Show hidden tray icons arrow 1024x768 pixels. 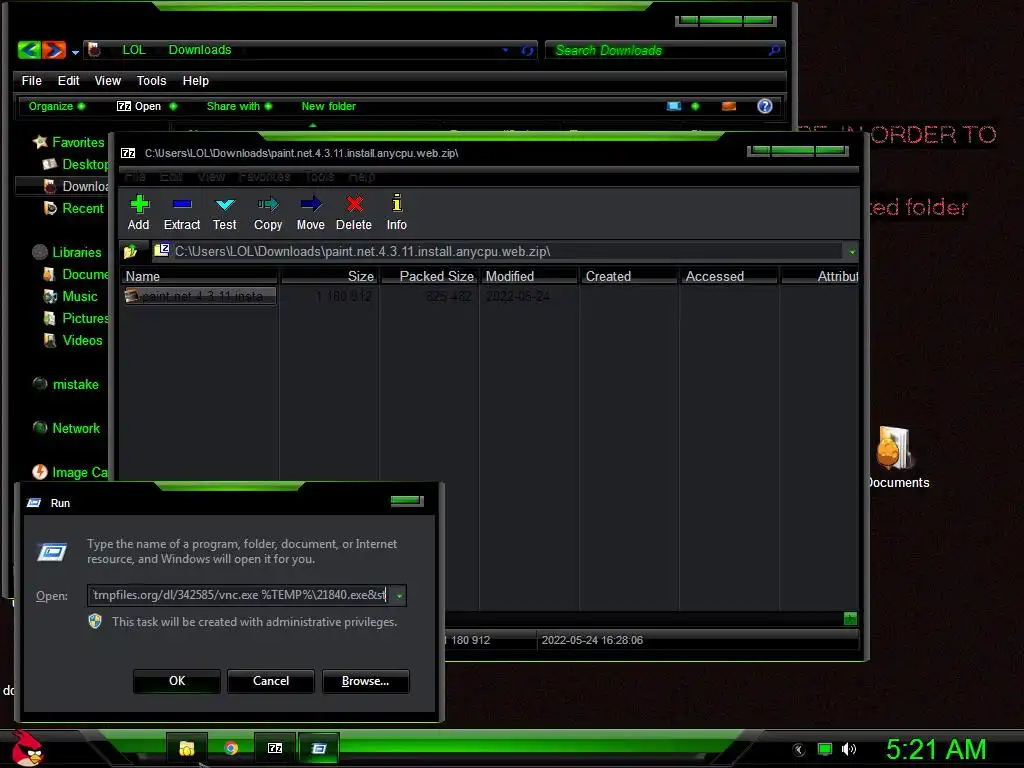[x=799, y=750]
